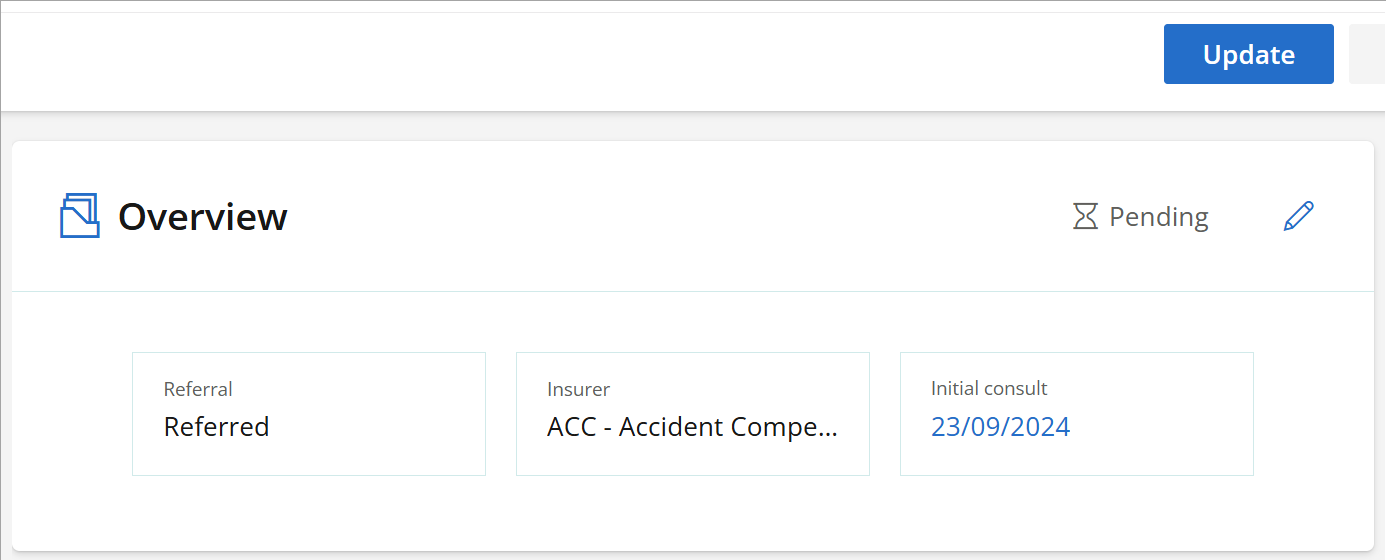Screen dimensions: 1386x560
Task: Click the Pending status text
Action: pos(1159,217)
